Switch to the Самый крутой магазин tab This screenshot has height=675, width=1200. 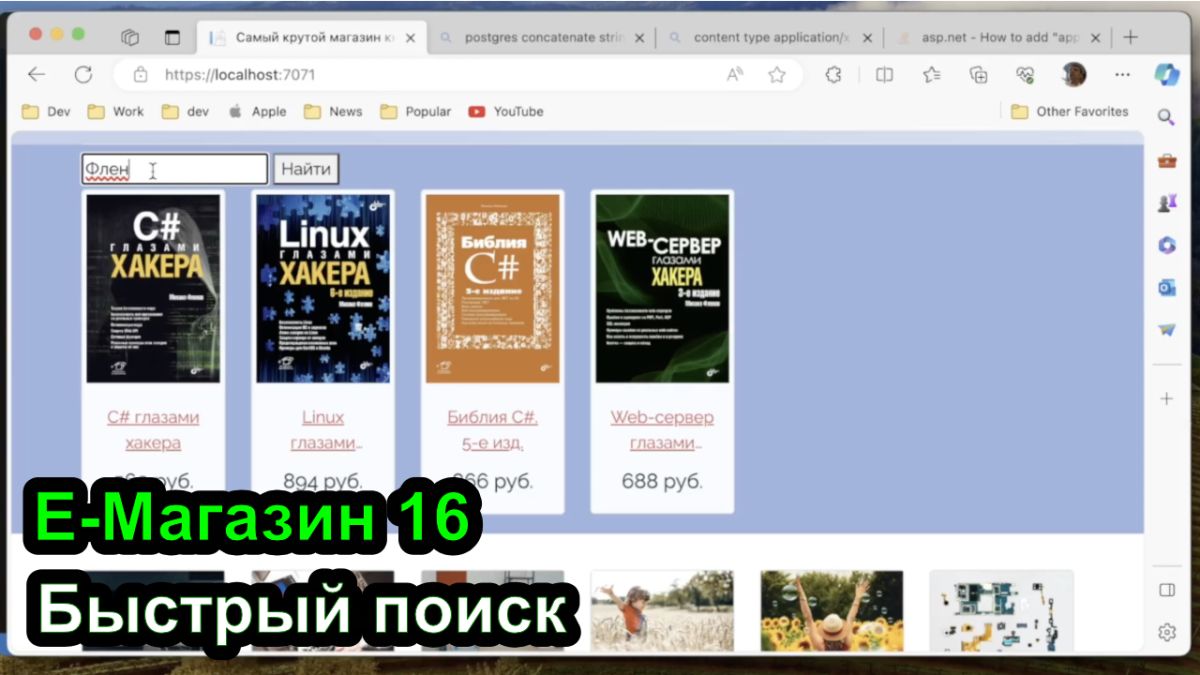point(312,38)
